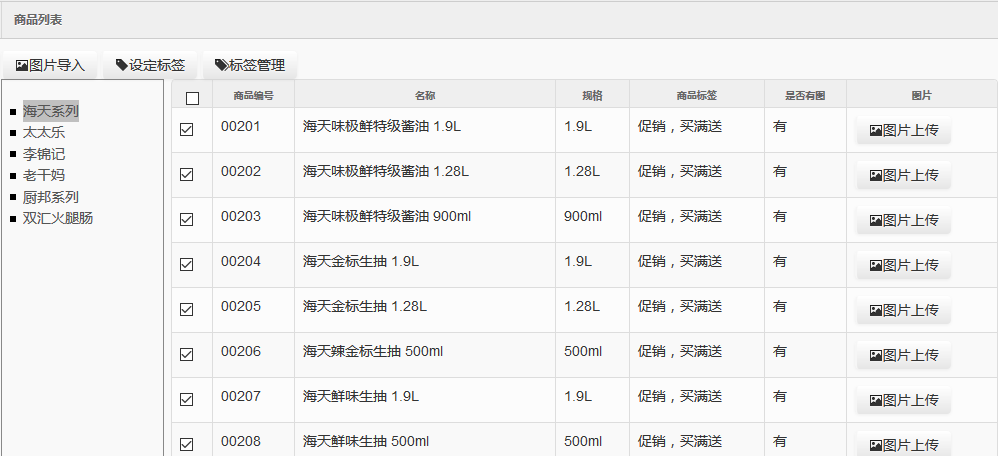Uncheck the checkbox for product 00202

pyautogui.click(x=186, y=175)
